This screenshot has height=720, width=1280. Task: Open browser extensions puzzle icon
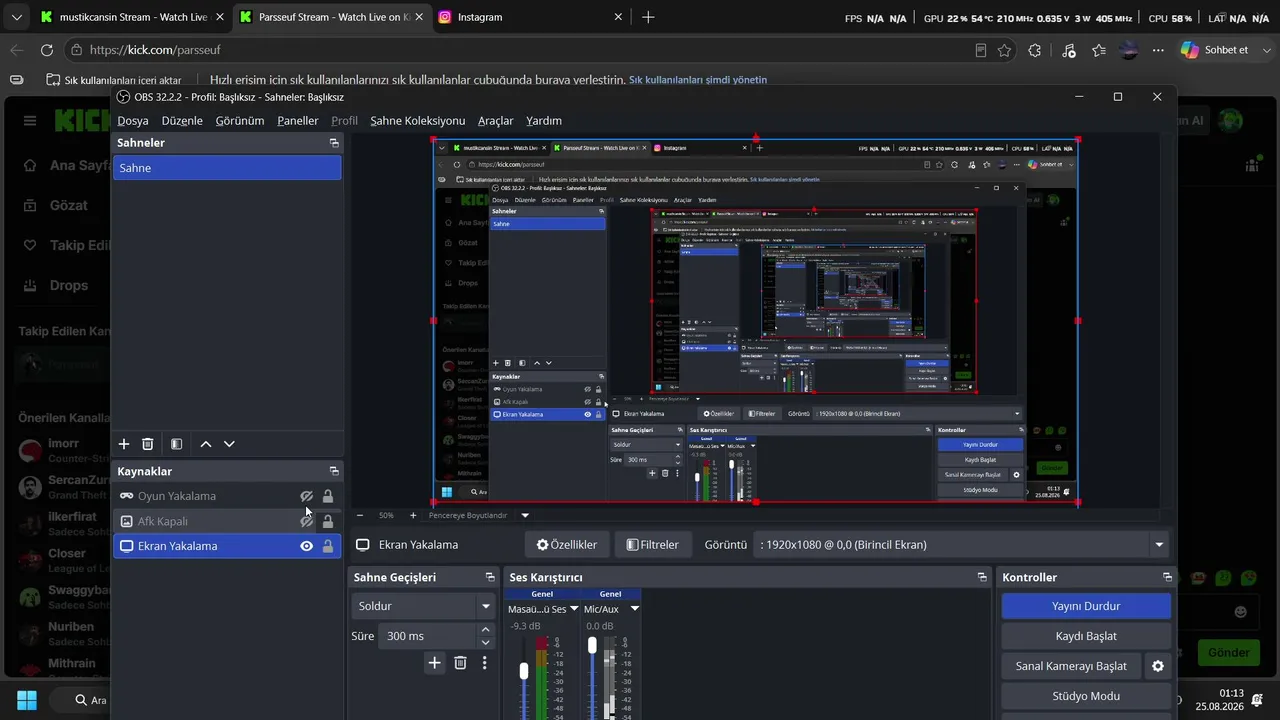point(1035,50)
